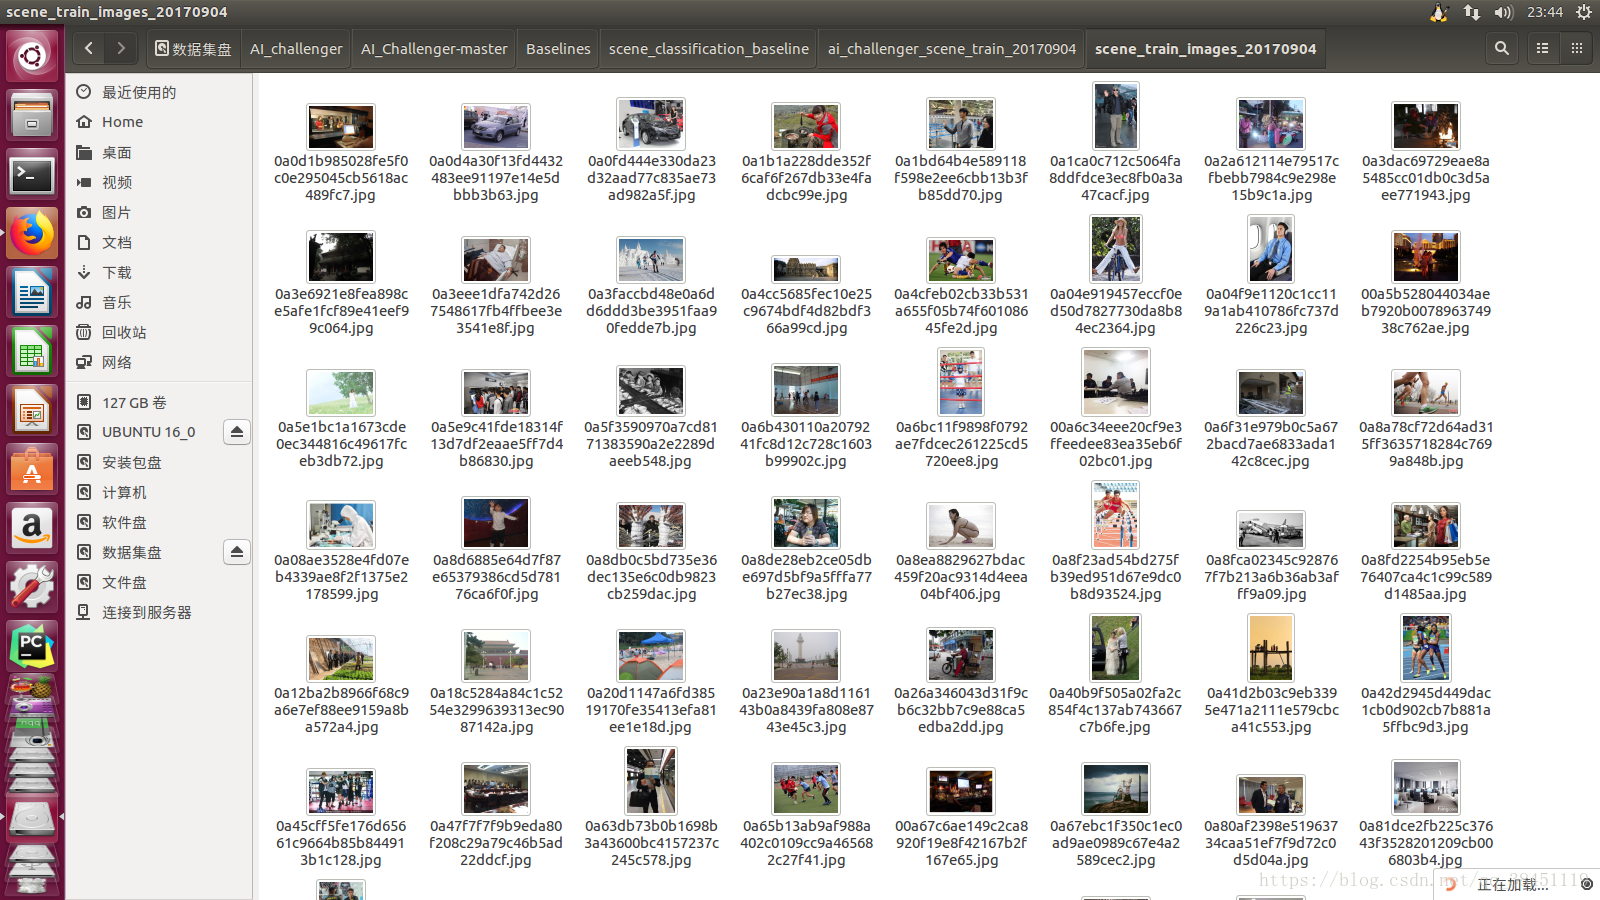Go to ai_challenger_scene_train_20170904 breadcrumb

click(x=952, y=48)
